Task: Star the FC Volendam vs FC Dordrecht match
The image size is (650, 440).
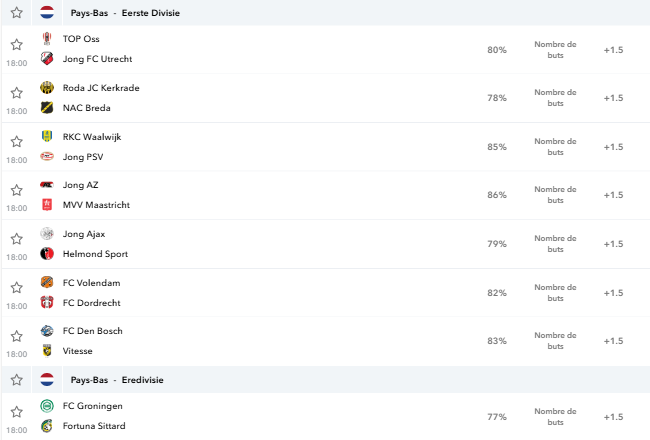Action: [17, 287]
